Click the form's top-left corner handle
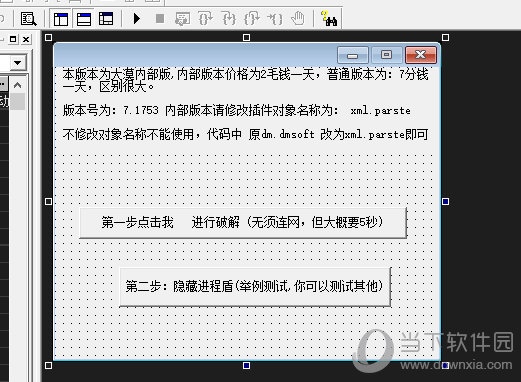This screenshot has width=521, height=382. tap(48, 37)
